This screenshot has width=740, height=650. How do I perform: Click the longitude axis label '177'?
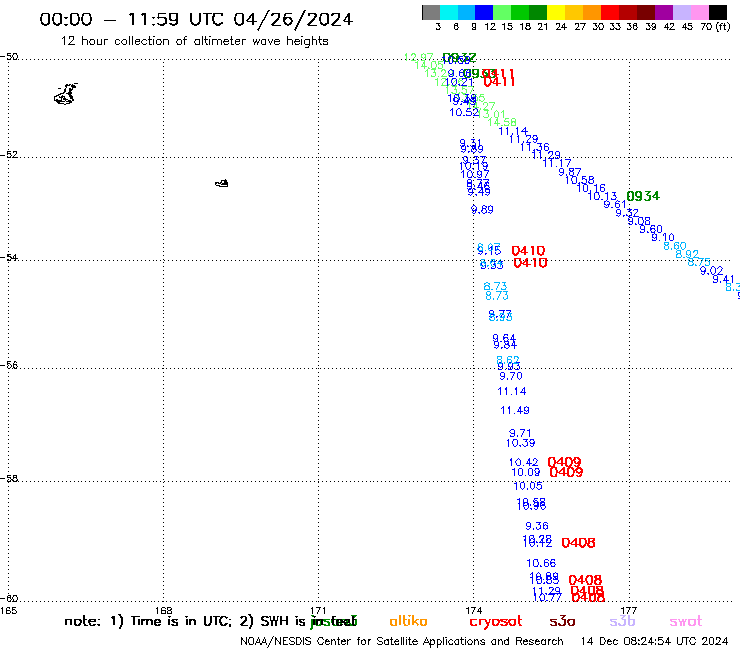(629, 610)
